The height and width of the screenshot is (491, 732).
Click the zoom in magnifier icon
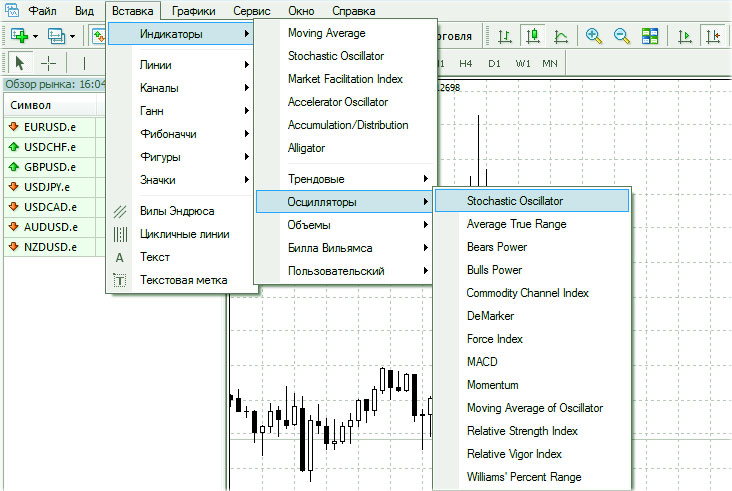(x=594, y=36)
